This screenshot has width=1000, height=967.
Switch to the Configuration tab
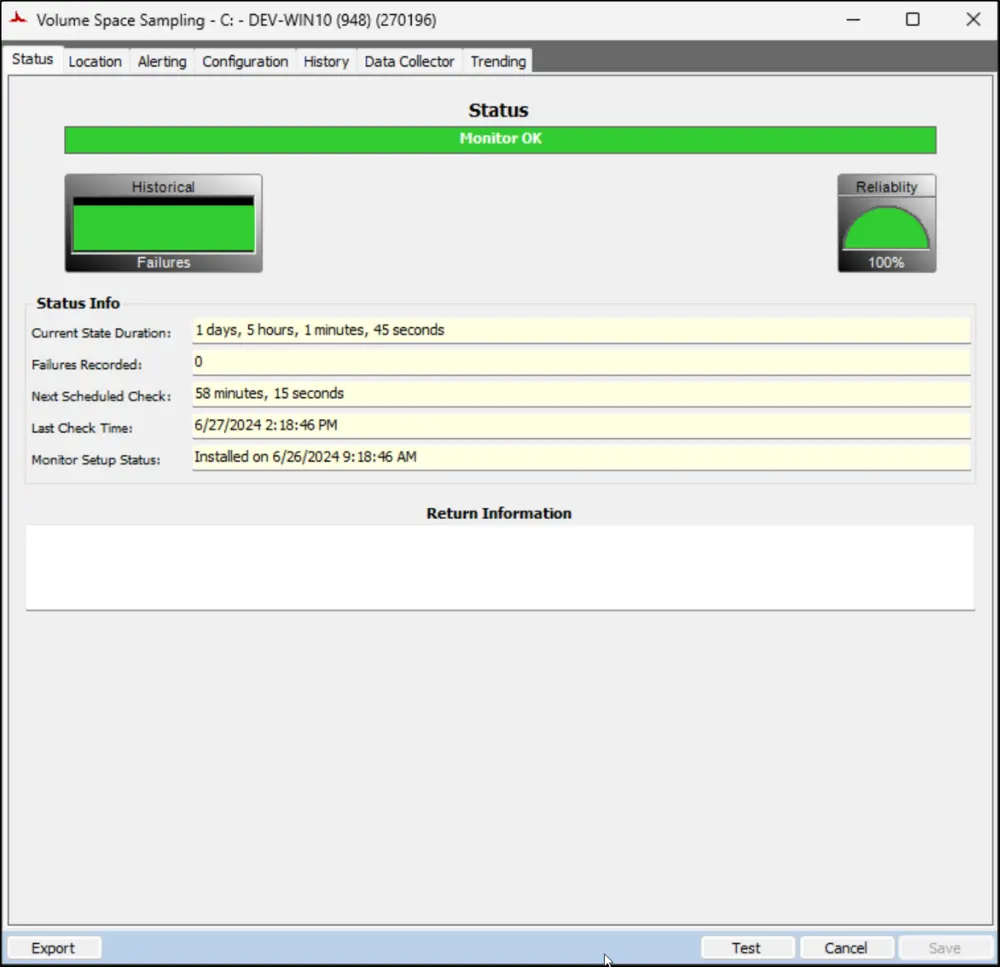coord(245,61)
